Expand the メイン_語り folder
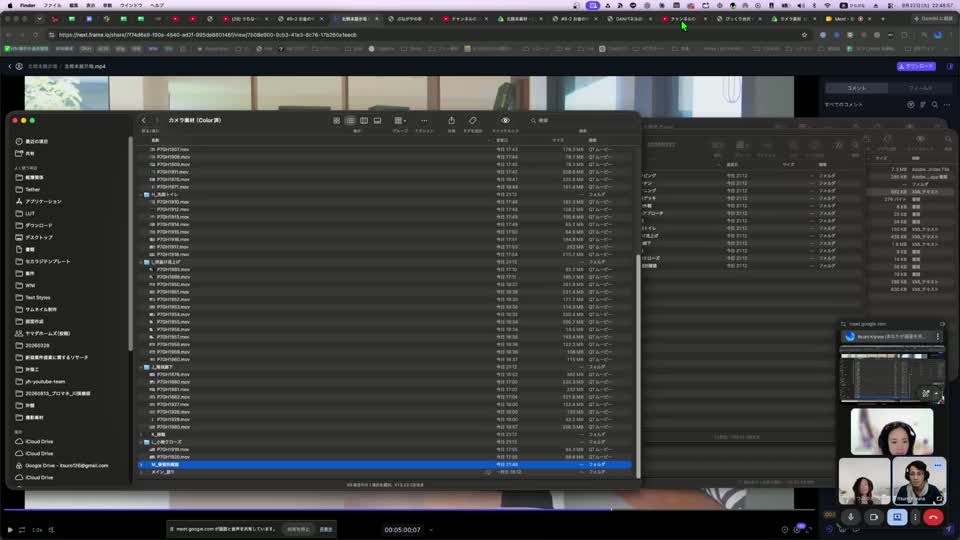Viewport: 960px width, 540px height. 141,472
